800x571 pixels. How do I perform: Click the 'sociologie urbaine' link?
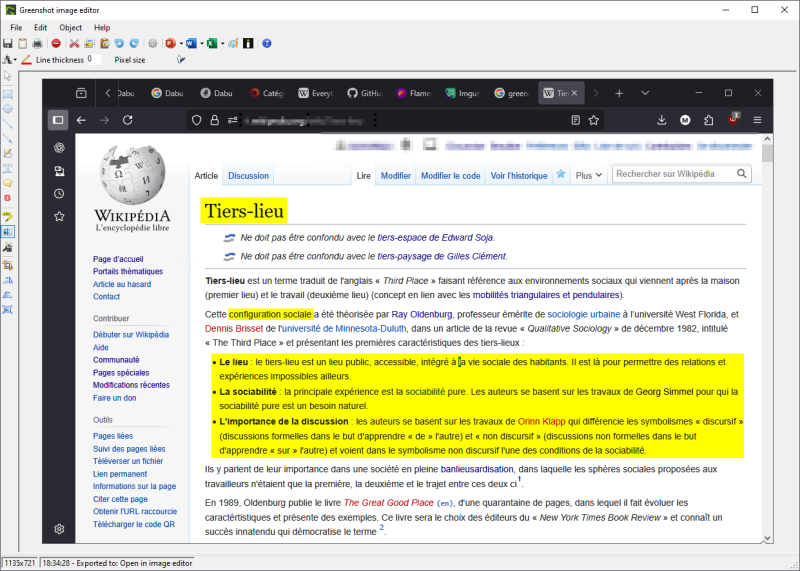tap(584, 314)
